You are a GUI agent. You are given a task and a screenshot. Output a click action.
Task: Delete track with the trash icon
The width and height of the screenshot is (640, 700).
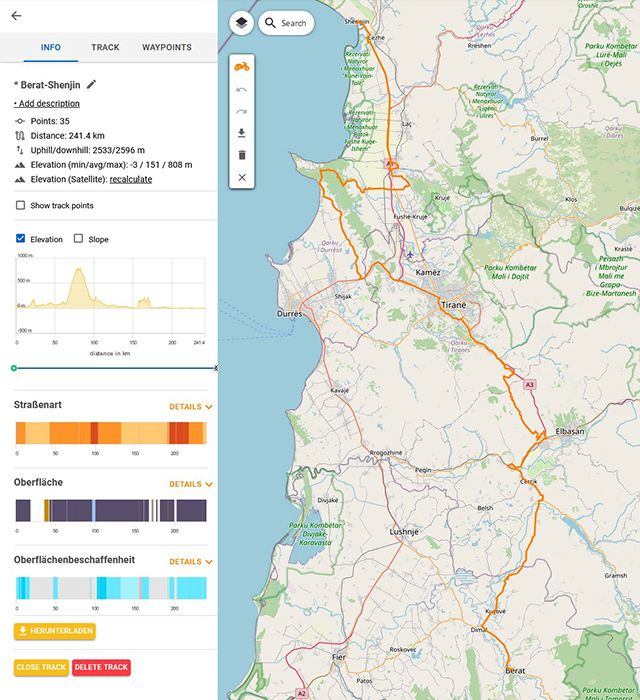pyautogui.click(x=241, y=155)
